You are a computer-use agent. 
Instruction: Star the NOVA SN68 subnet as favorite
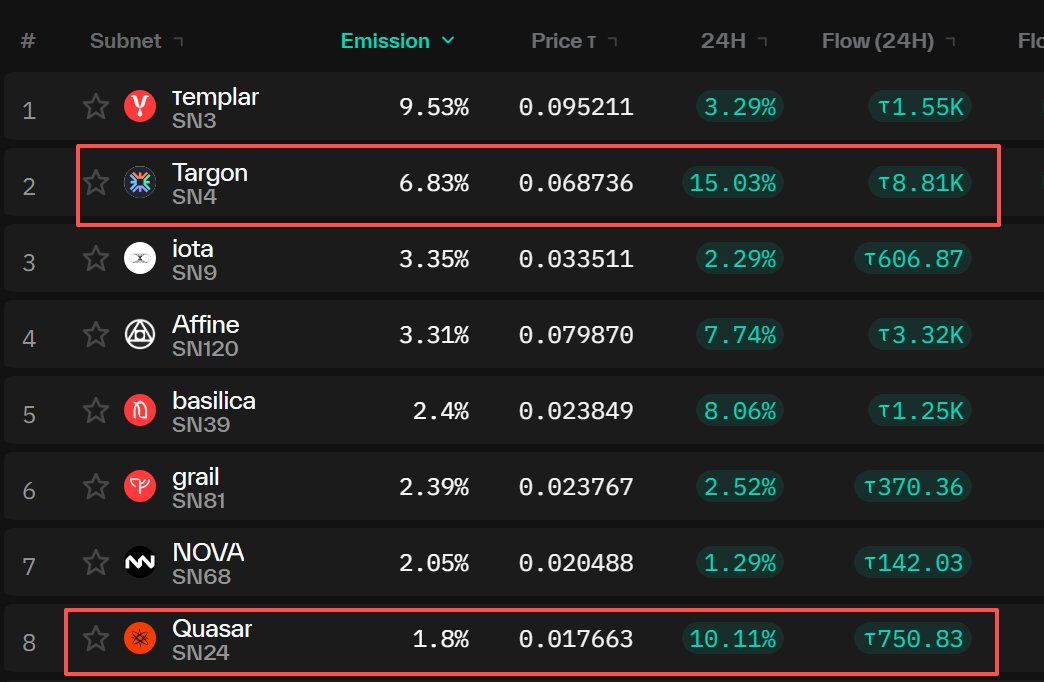click(96, 562)
